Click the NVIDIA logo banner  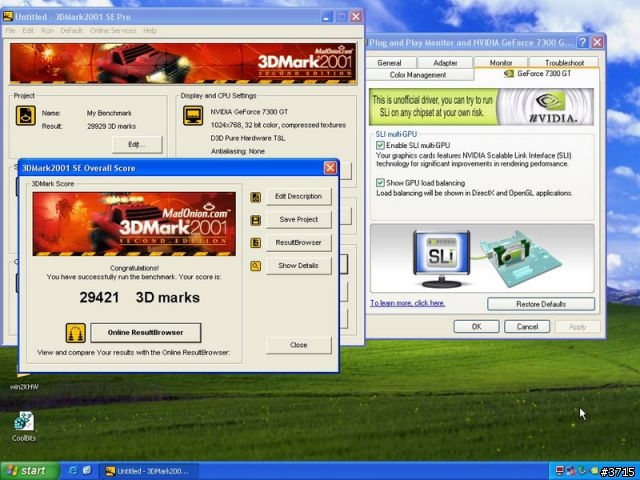(481, 107)
